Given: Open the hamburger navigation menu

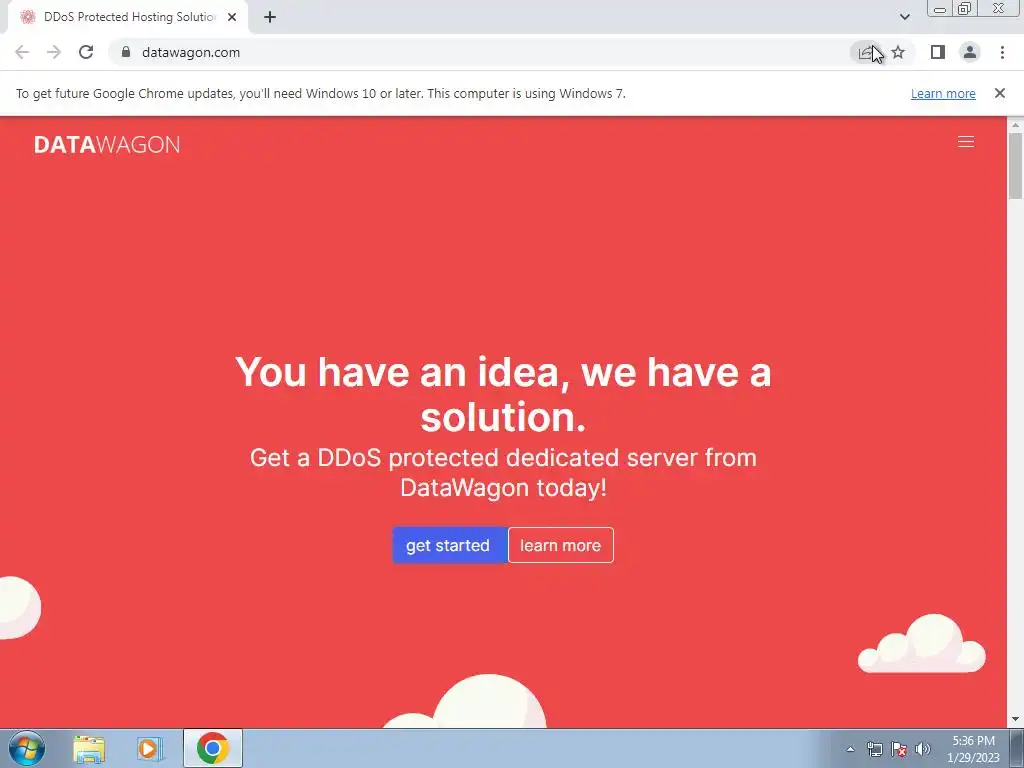Looking at the screenshot, I should 966,142.
